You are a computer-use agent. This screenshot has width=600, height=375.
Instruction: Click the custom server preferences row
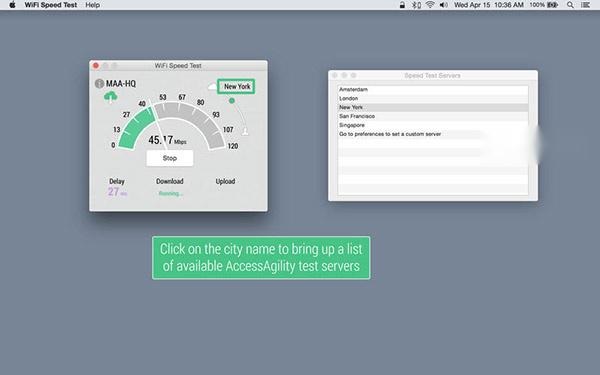[x=433, y=134]
